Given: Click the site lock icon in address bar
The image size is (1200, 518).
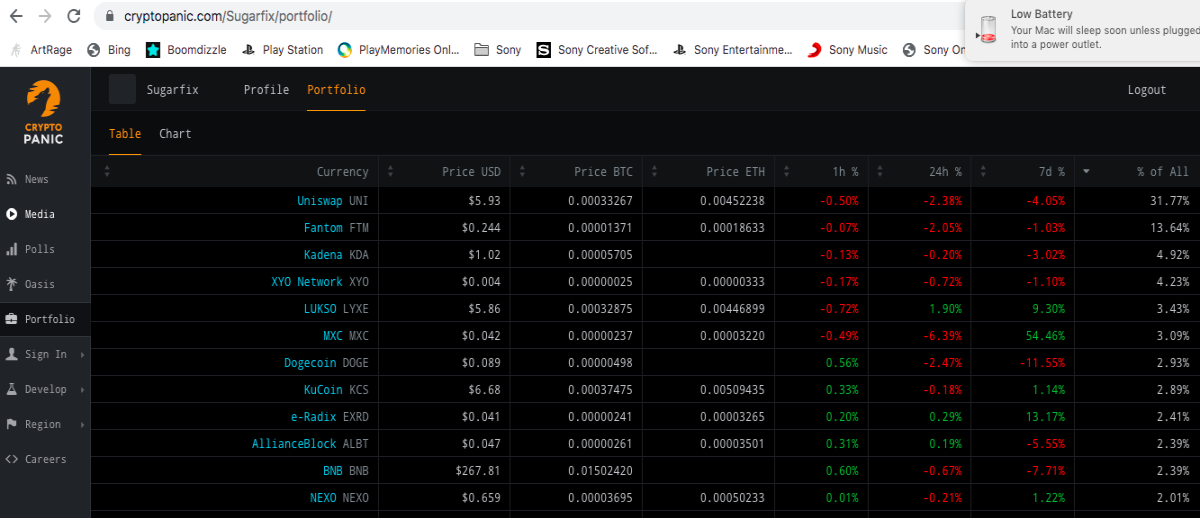Looking at the screenshot, I should [110, 16].
